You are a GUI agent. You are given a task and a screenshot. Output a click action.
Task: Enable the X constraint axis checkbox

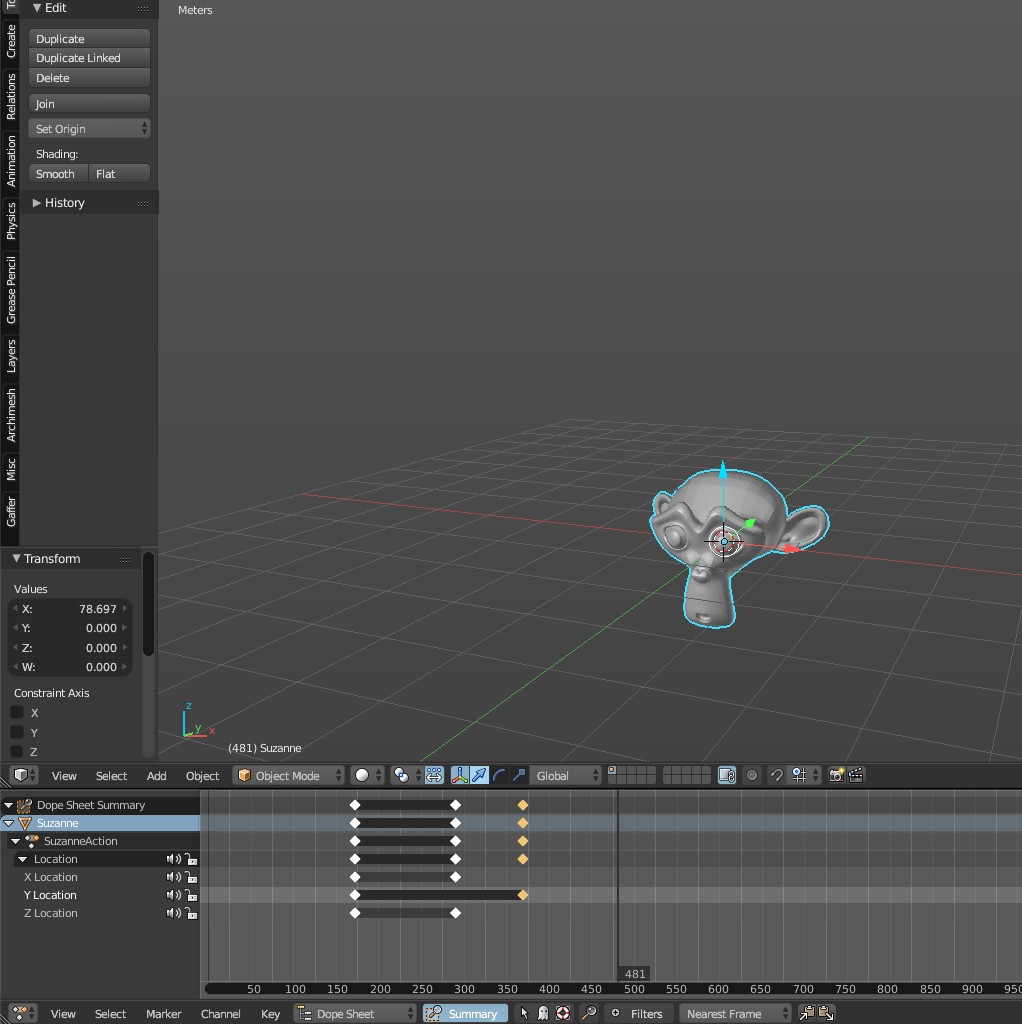tap(17, 712)
